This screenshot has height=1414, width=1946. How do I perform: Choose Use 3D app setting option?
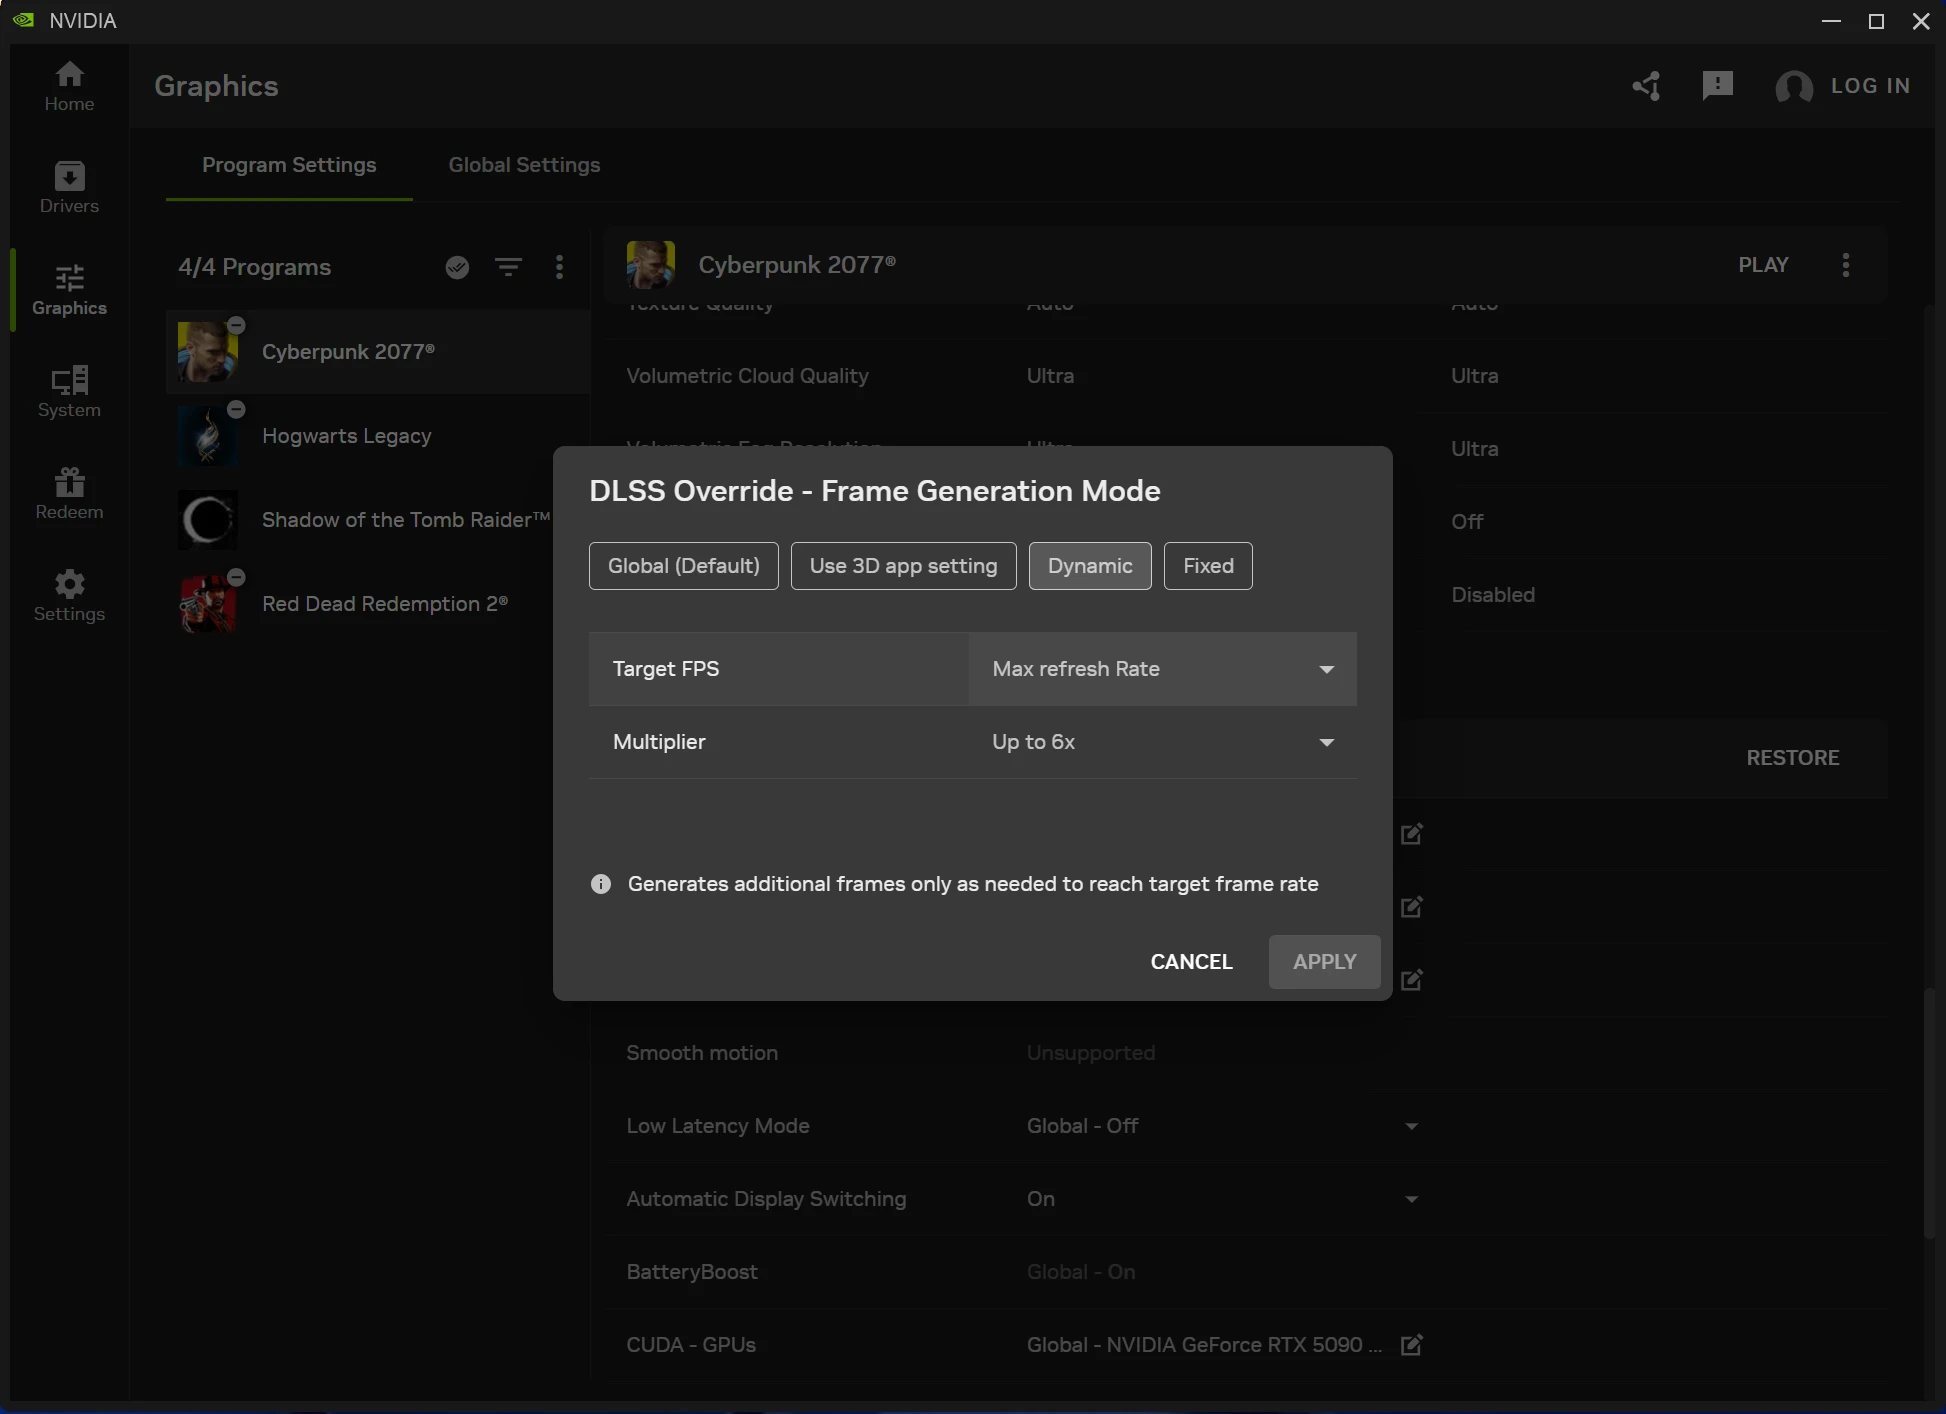[x=903, y=566]
